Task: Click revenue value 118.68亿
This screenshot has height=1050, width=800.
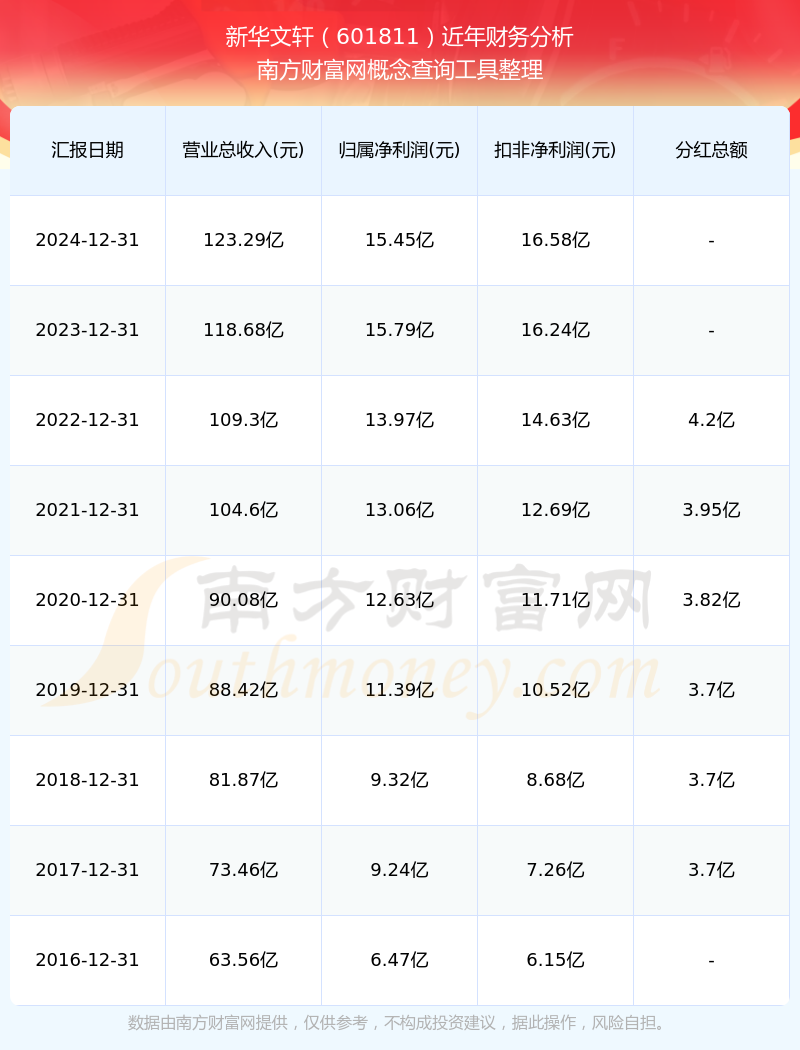Action: coord(244,330)
